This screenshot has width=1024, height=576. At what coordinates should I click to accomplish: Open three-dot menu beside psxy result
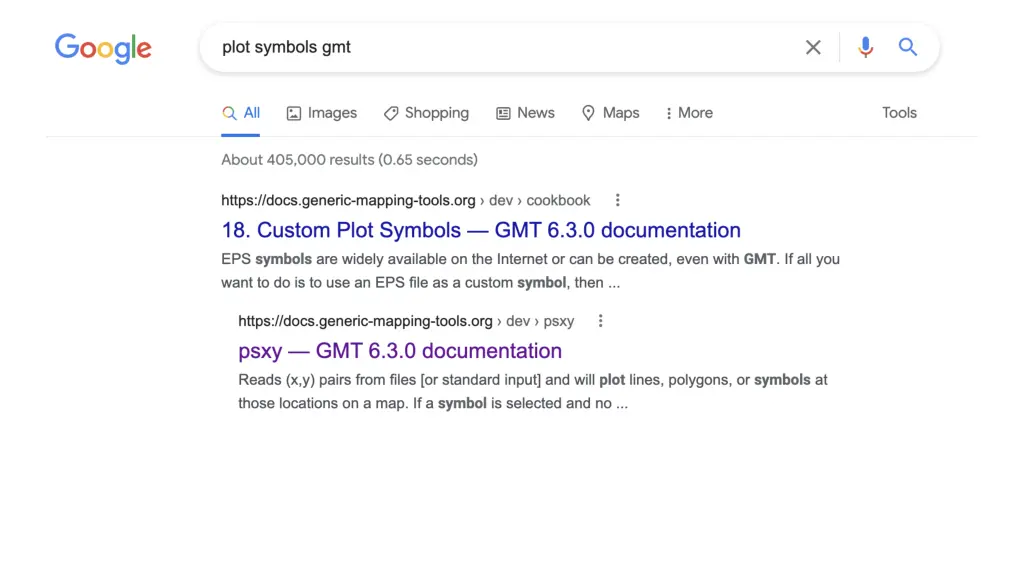pos(600,321)
